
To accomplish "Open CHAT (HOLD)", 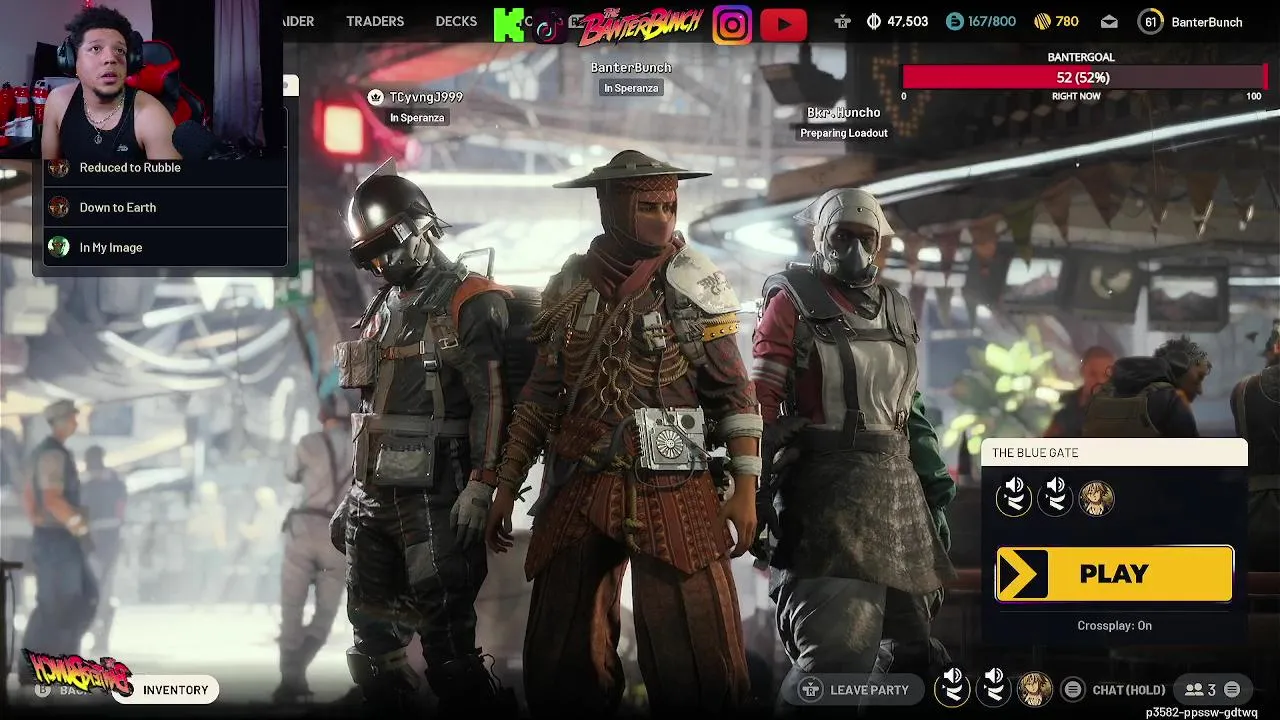I will (1129, 690).
